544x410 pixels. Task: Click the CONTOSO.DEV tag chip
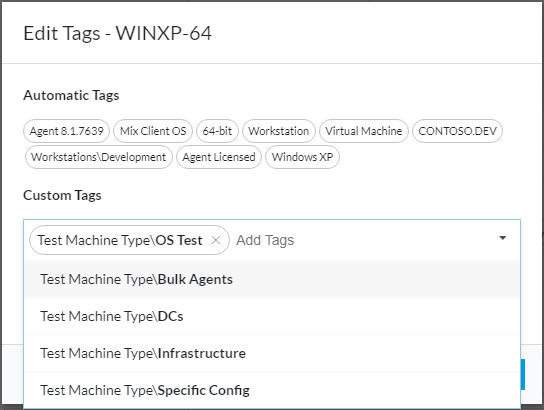[458, 131]
